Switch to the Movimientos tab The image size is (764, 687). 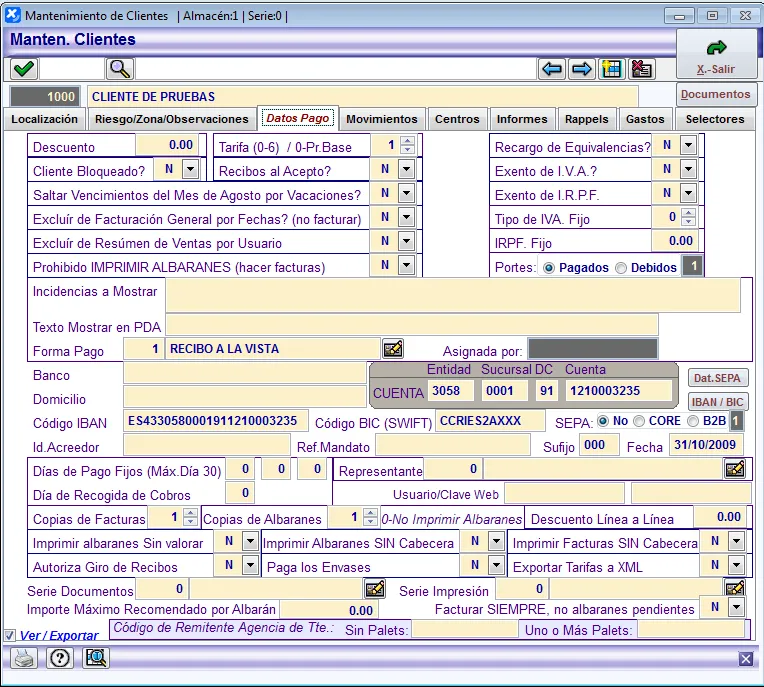point(381,119)
